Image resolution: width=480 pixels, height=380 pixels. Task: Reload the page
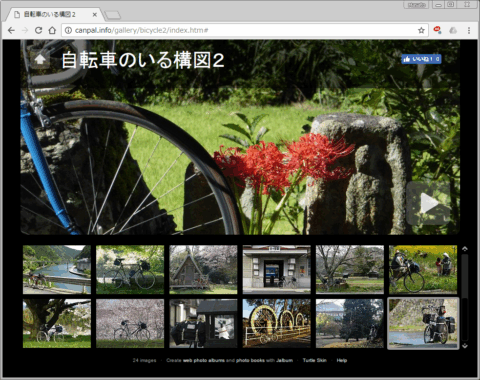click(x=38, y=30)
